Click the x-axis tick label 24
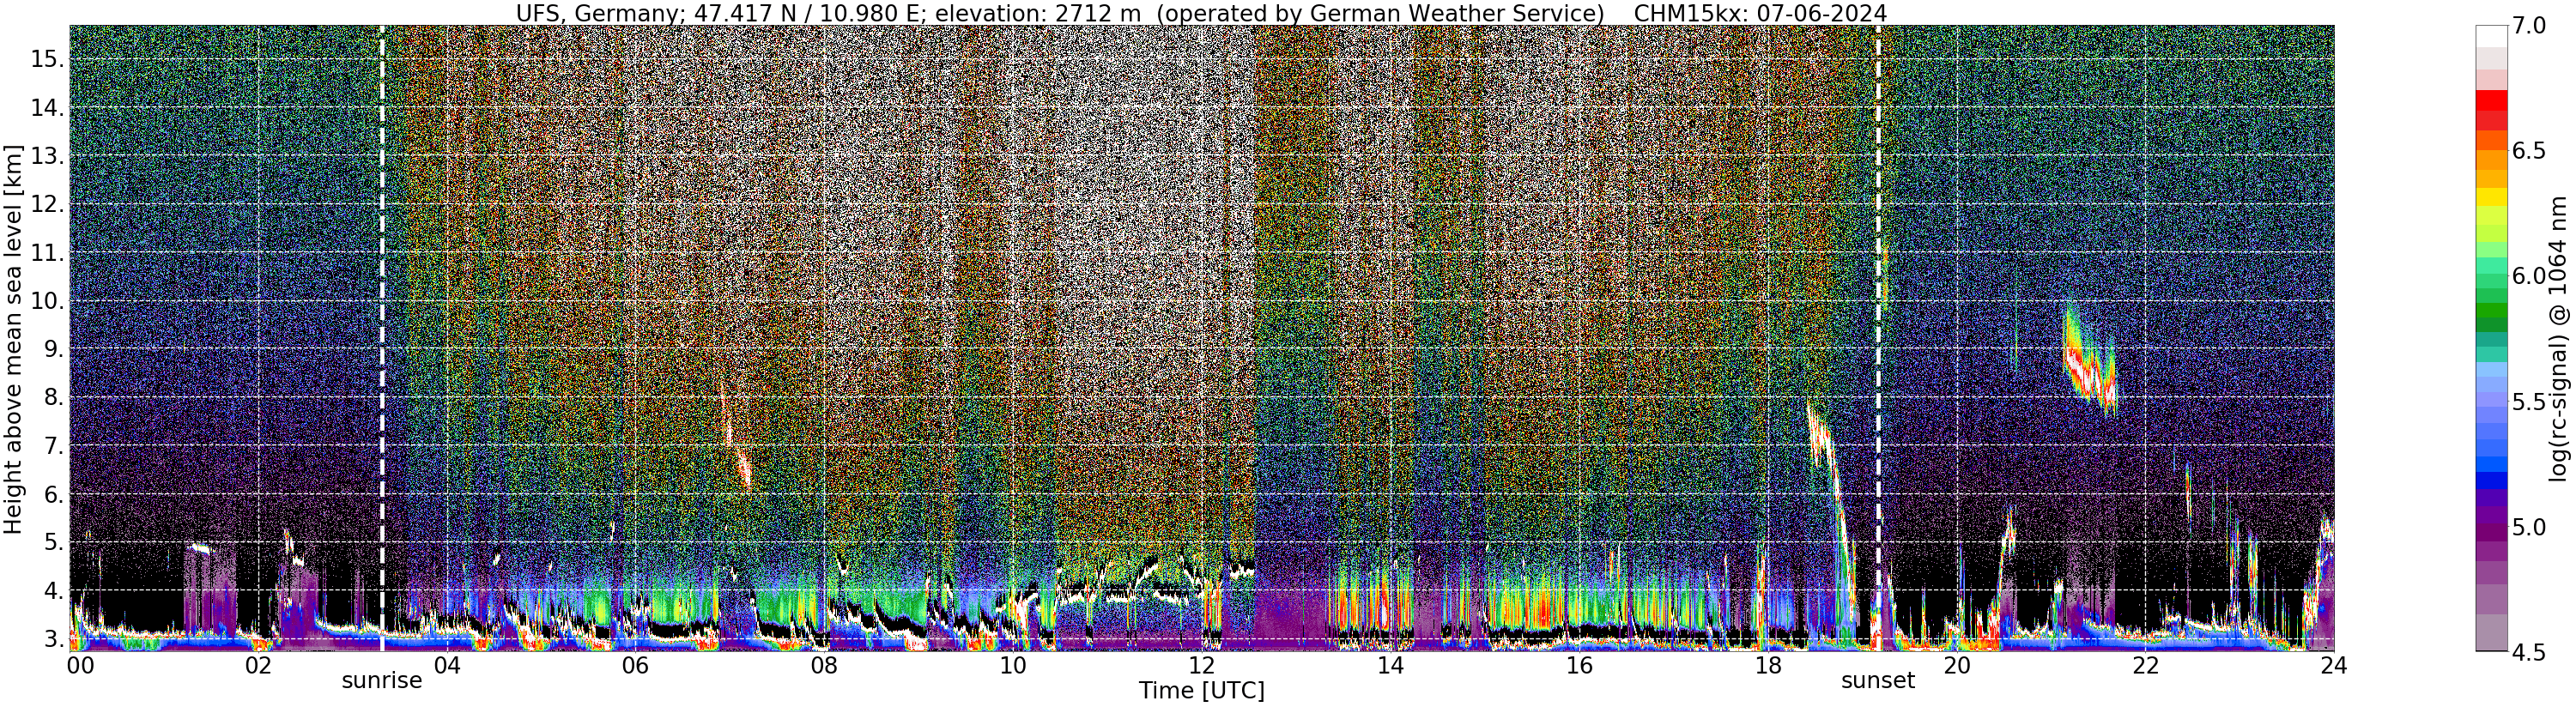Screen dimensions: 2576x707 2333,666
